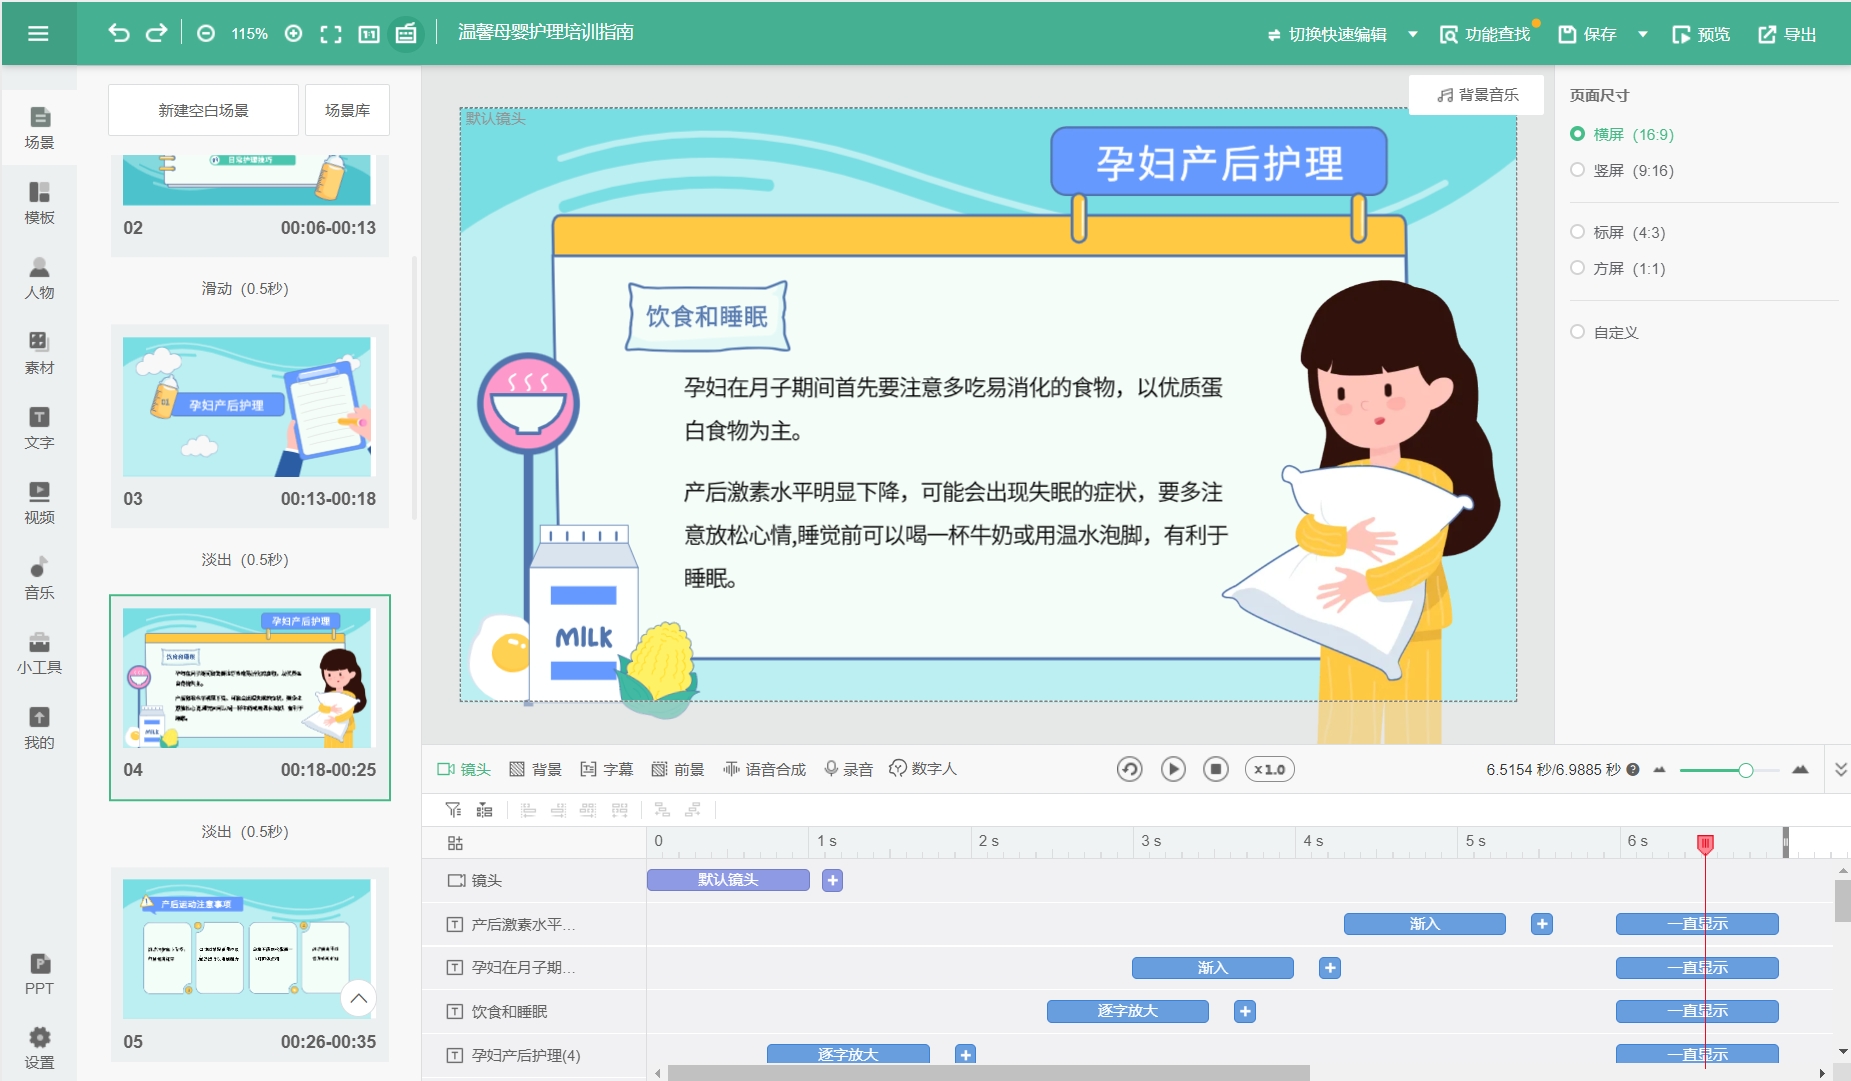The width and height of the screenshot is (1851, 1081).
Task: Select the 默认镜头 timeline clip
Action: pos(728,880)
